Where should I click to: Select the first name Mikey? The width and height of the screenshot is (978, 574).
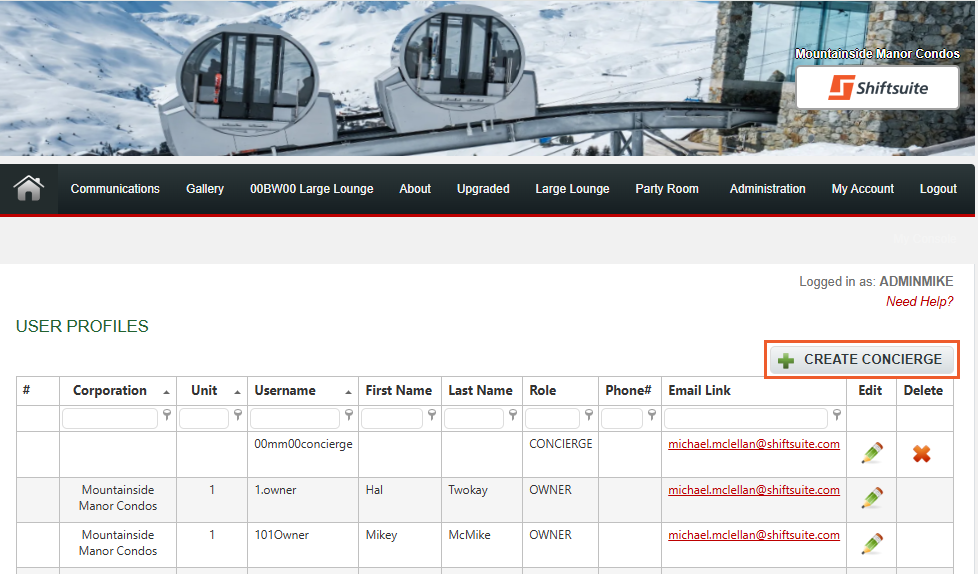(x=381, y=535)
